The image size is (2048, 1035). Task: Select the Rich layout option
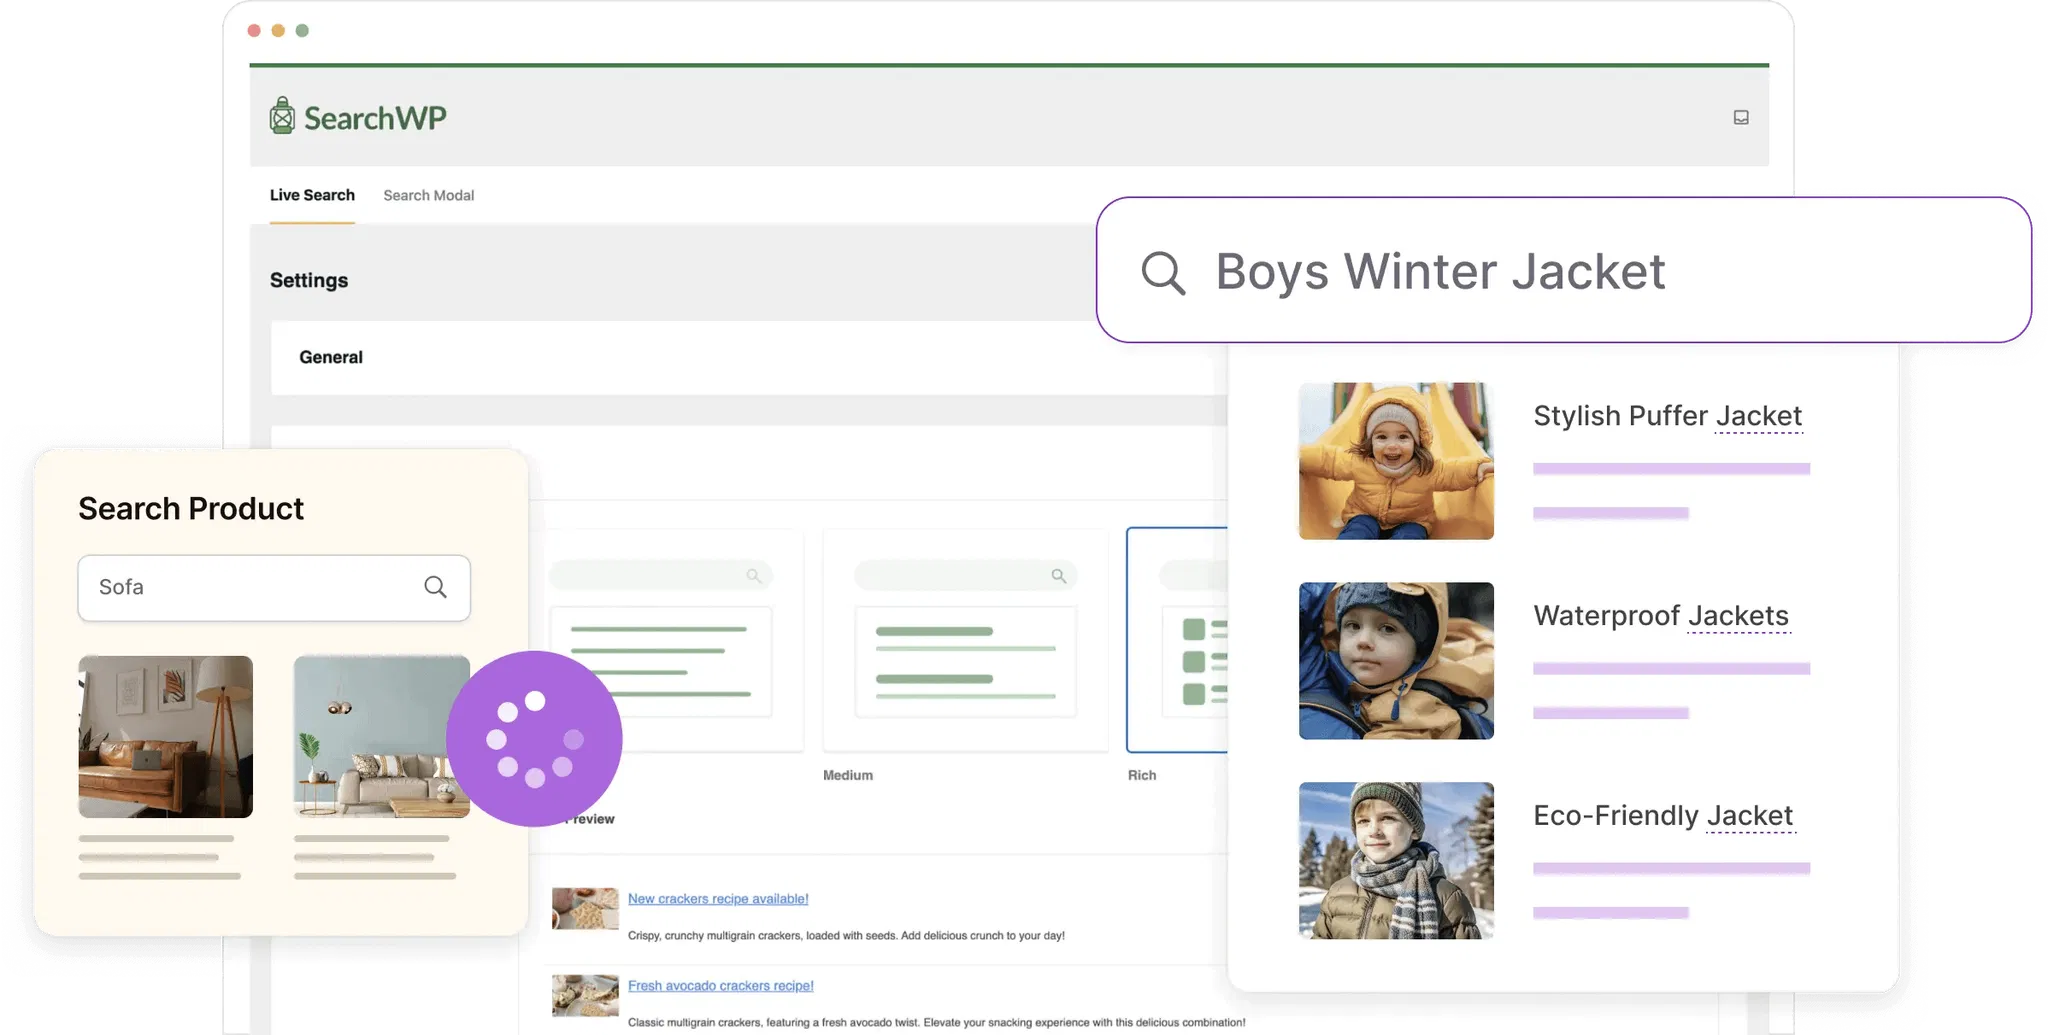point(1177,640)
